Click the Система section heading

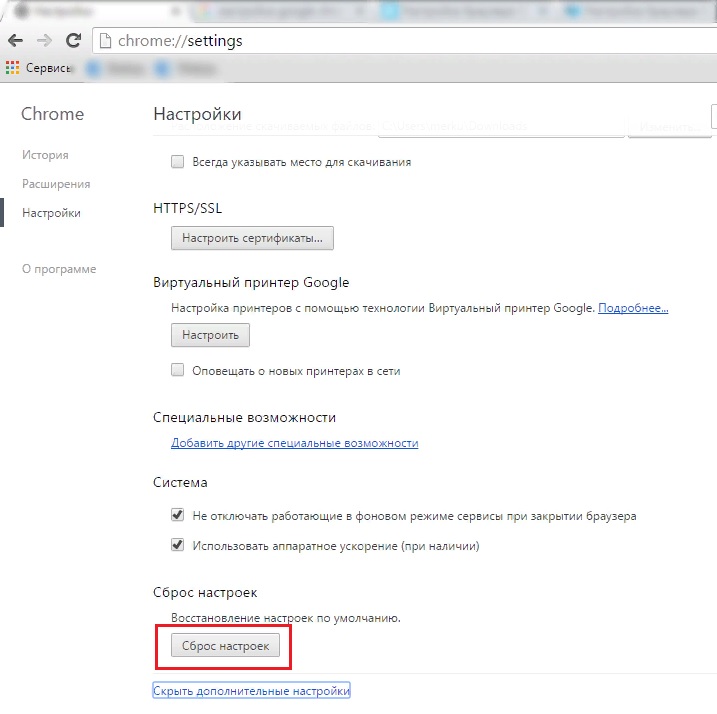tap(180, 483)
